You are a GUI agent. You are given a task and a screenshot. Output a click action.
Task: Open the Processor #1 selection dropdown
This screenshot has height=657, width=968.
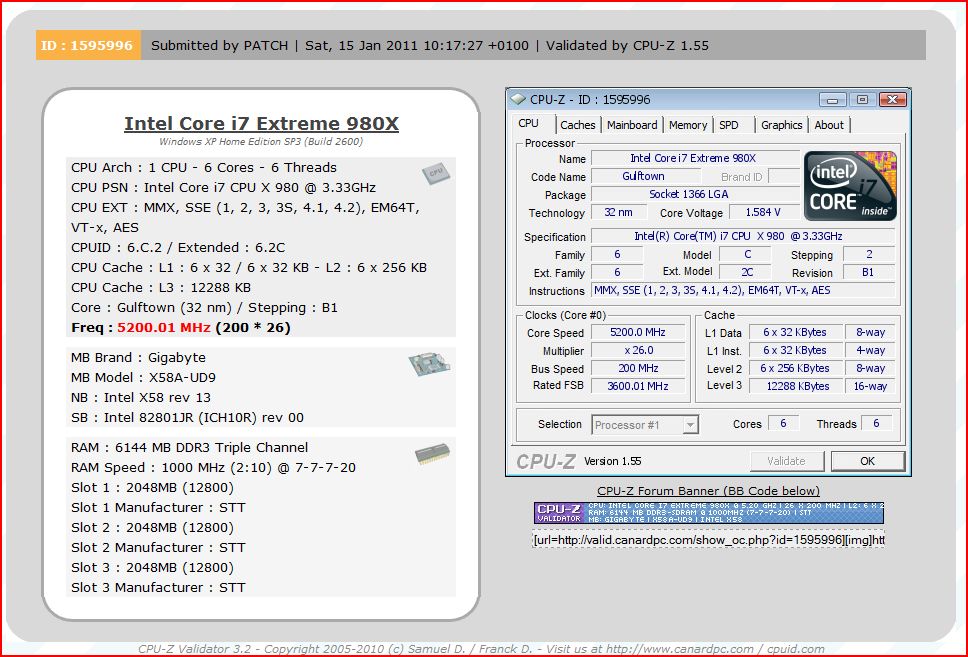point(690,425)
